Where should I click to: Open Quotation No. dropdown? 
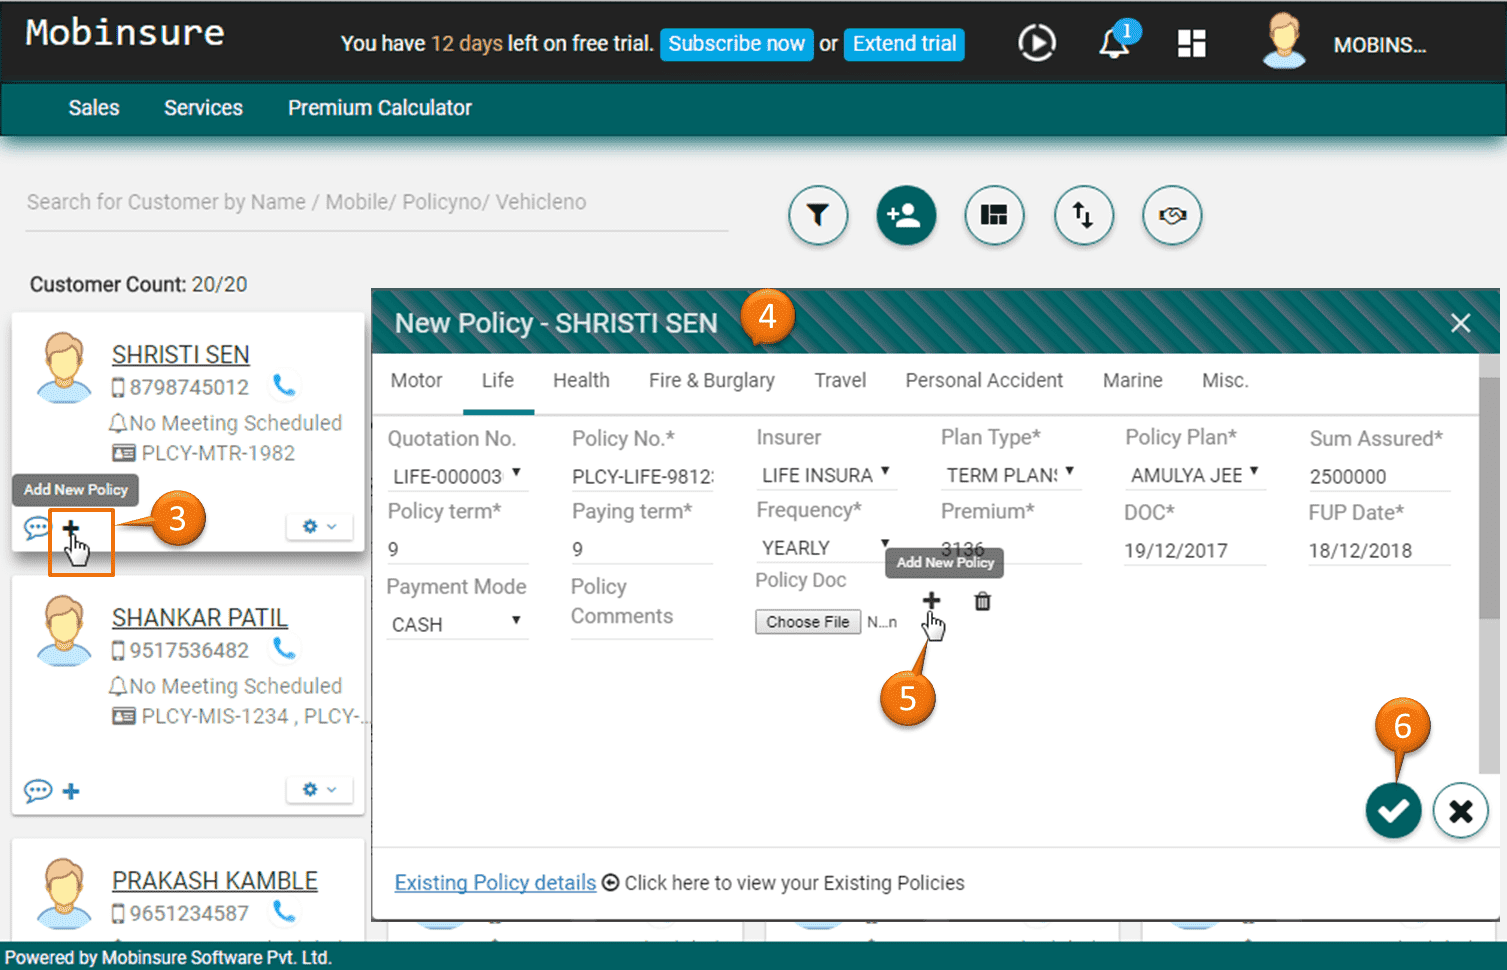457,476
